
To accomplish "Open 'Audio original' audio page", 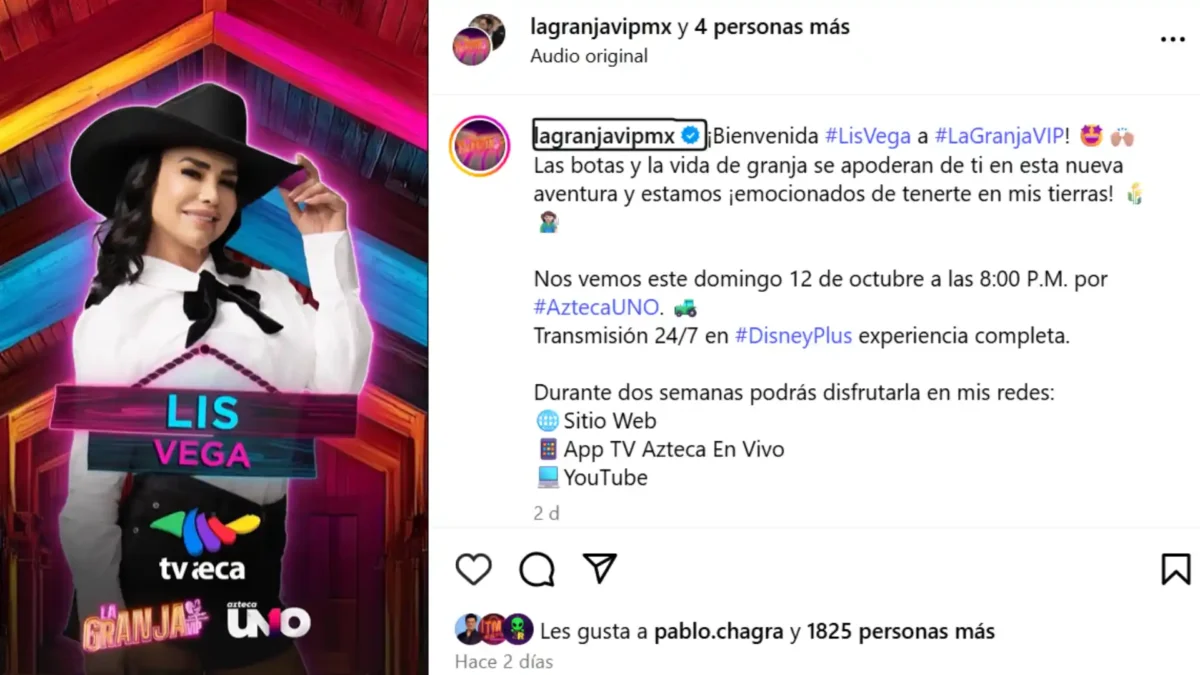I will 589,56.
